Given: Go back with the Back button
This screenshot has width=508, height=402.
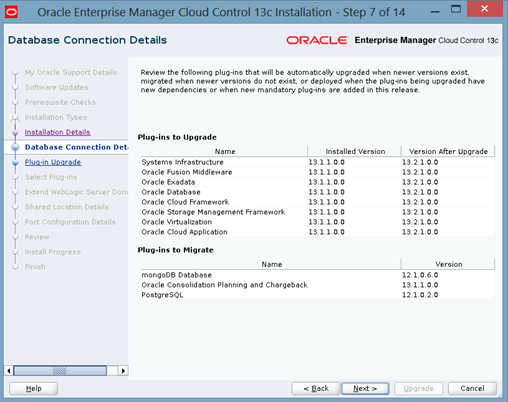Looking at the screenshot, I should pos(316,388).
